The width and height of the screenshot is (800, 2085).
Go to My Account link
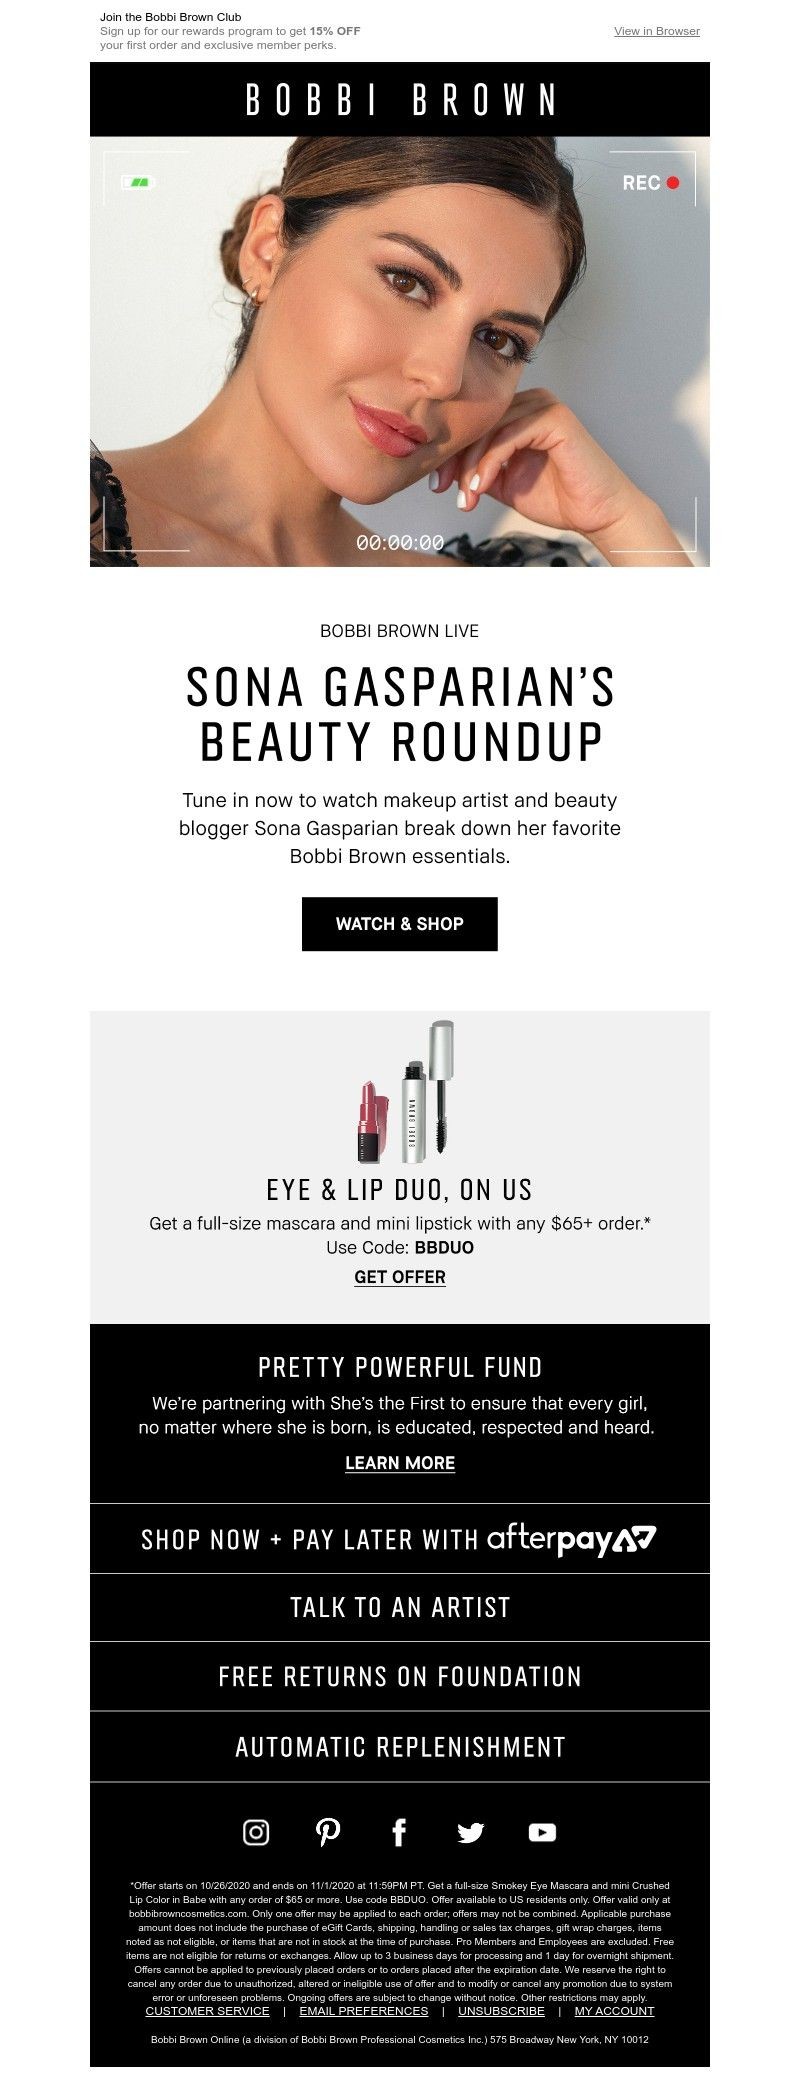[614, 2011]
